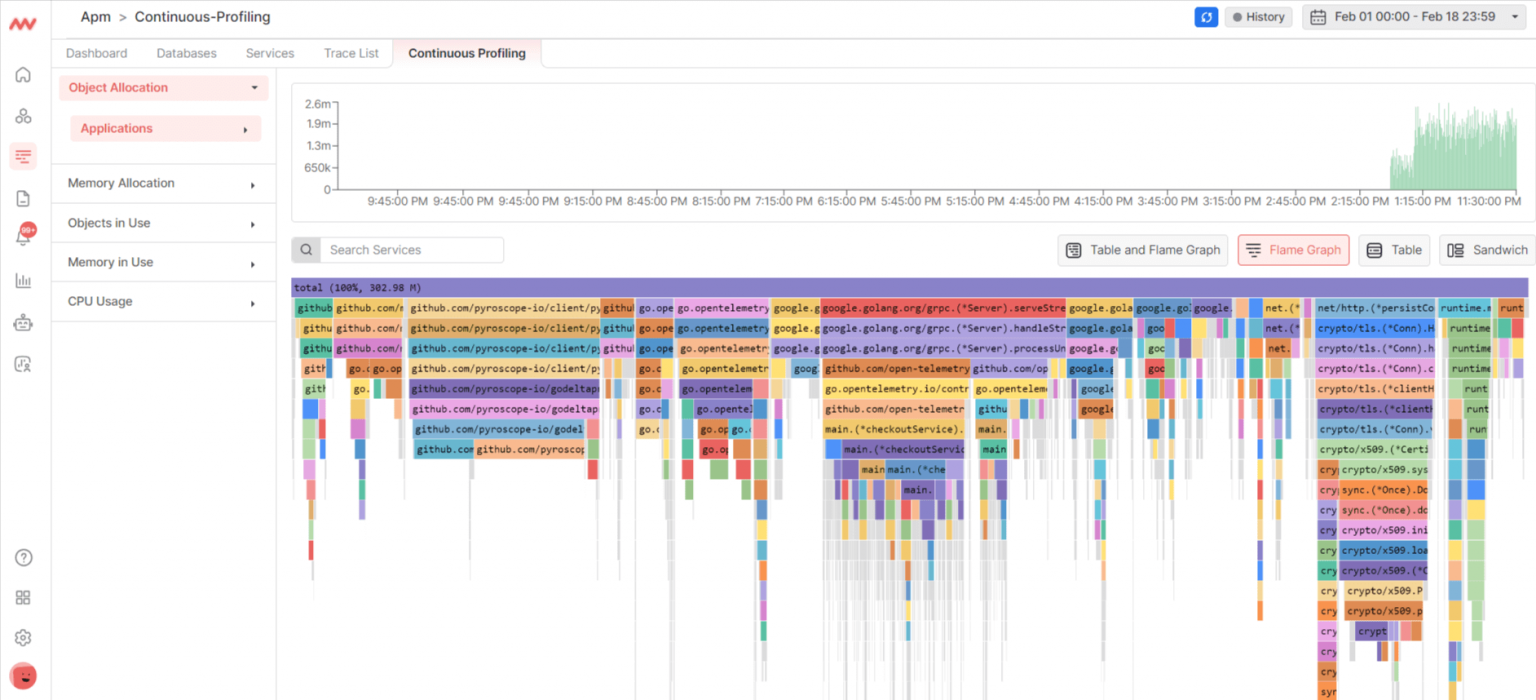Screen dimensions: 1536x700
Task: Switch to Sandwich view
Action: pos(1487,250)
